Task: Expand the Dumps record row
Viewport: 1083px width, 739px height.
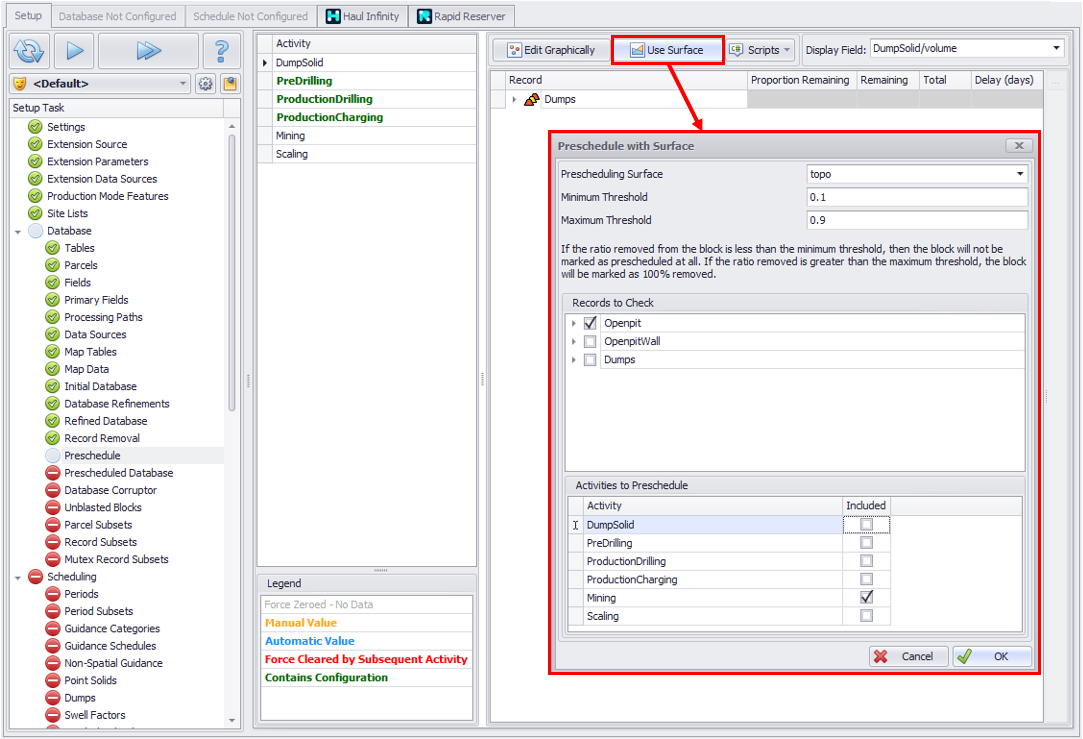Action: (x=515, y=100)
